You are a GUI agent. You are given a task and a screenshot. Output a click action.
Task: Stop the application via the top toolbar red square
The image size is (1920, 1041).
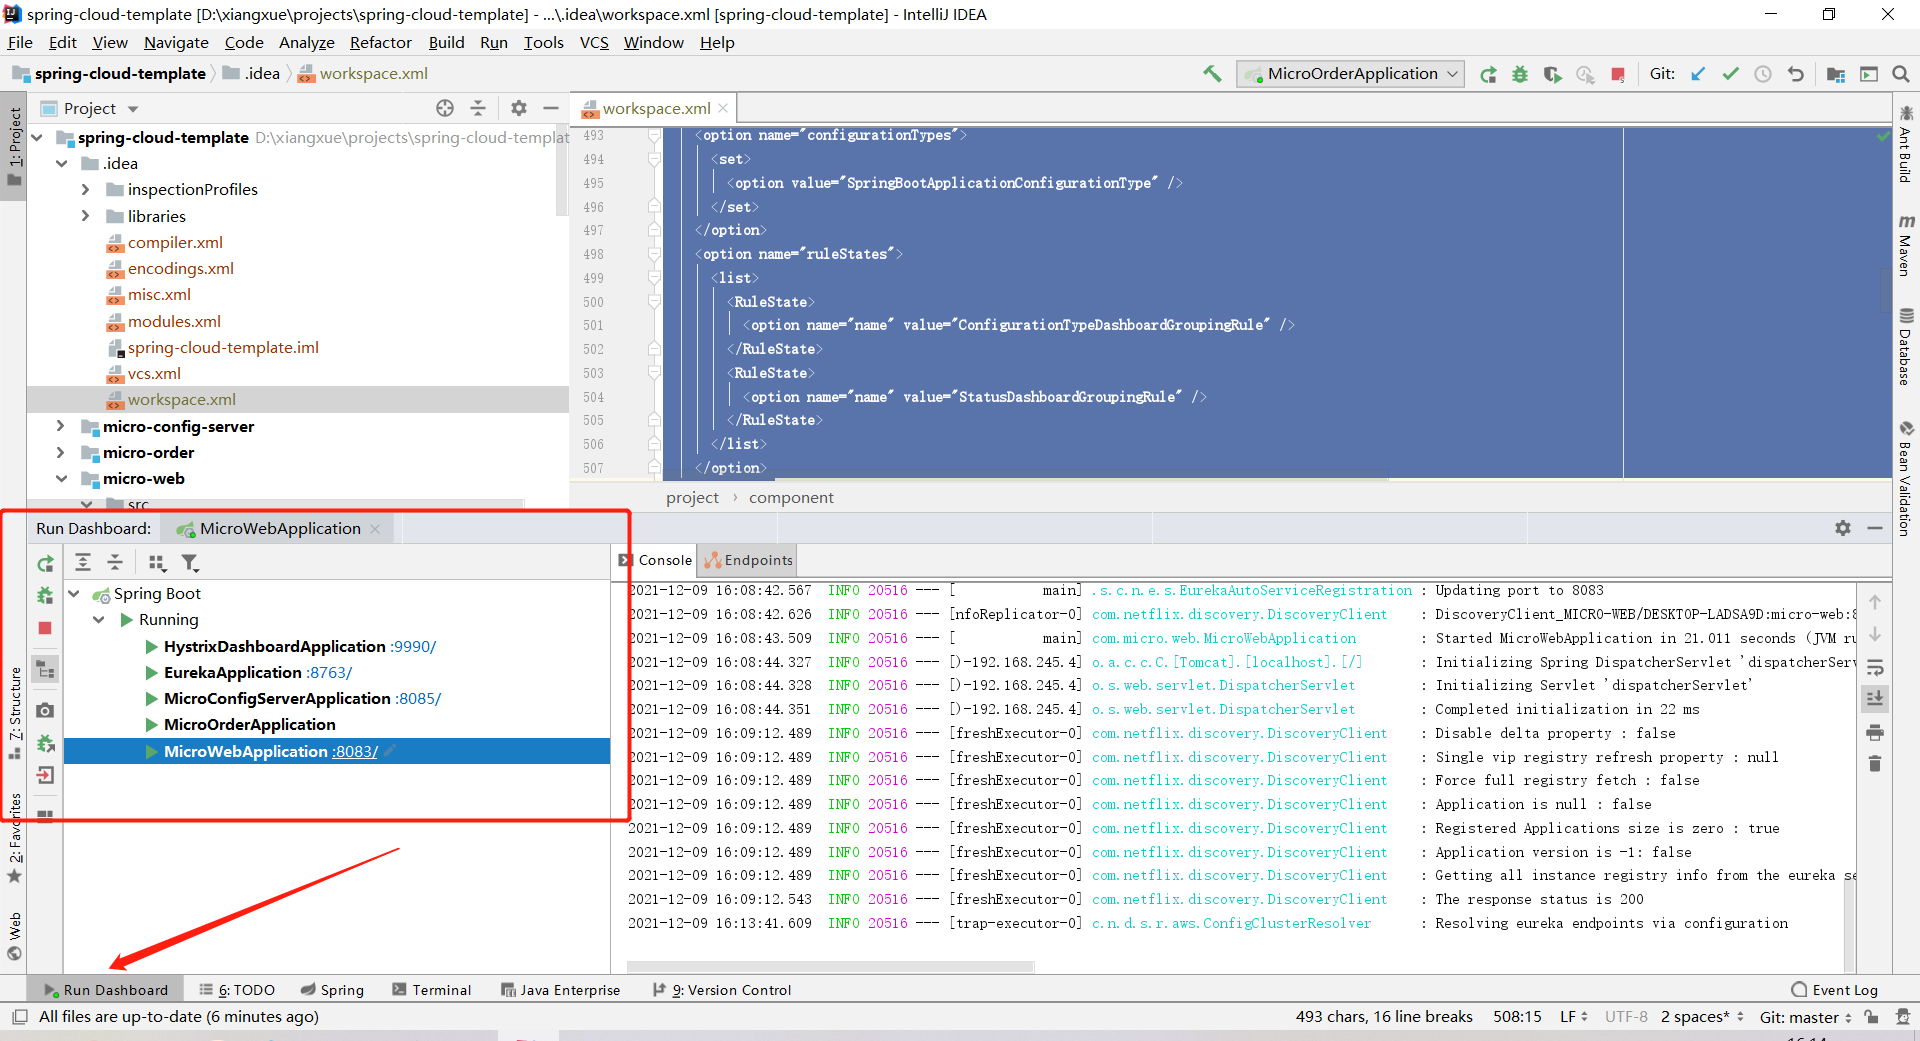[x=1618, y=74]
